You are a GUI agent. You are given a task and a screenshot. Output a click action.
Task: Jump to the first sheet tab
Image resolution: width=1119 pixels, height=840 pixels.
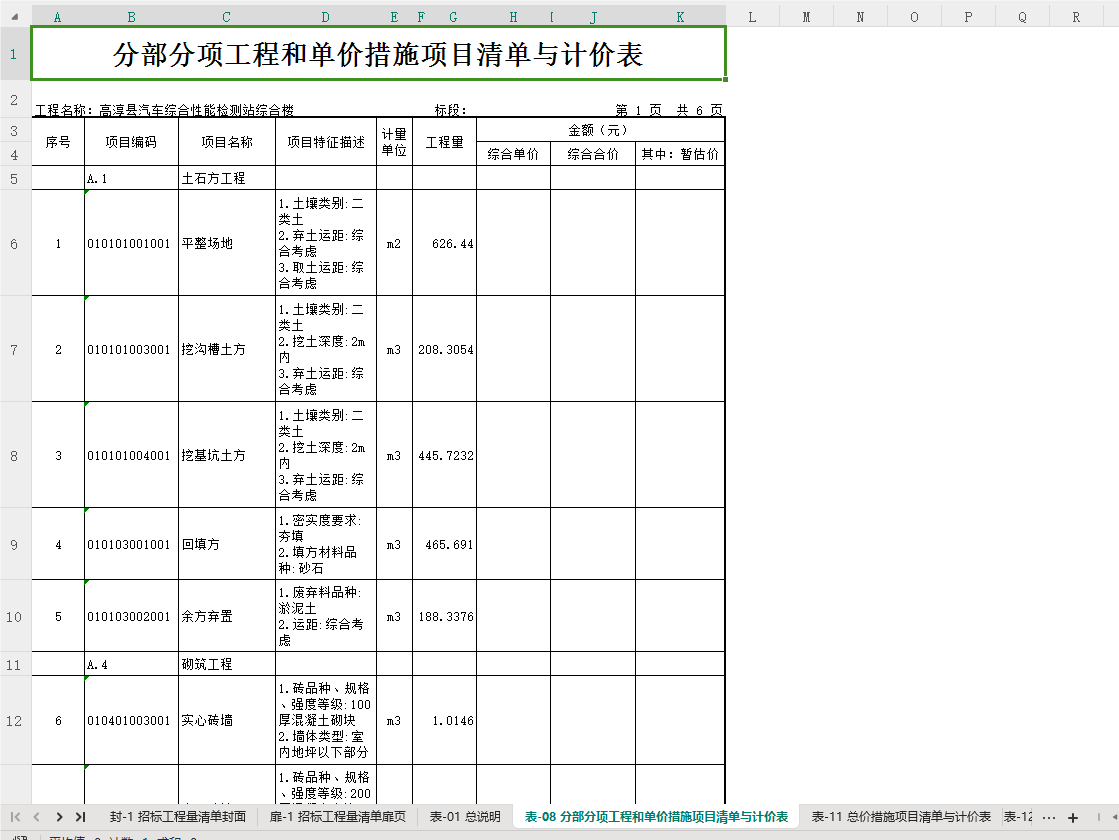coord(15,817)
